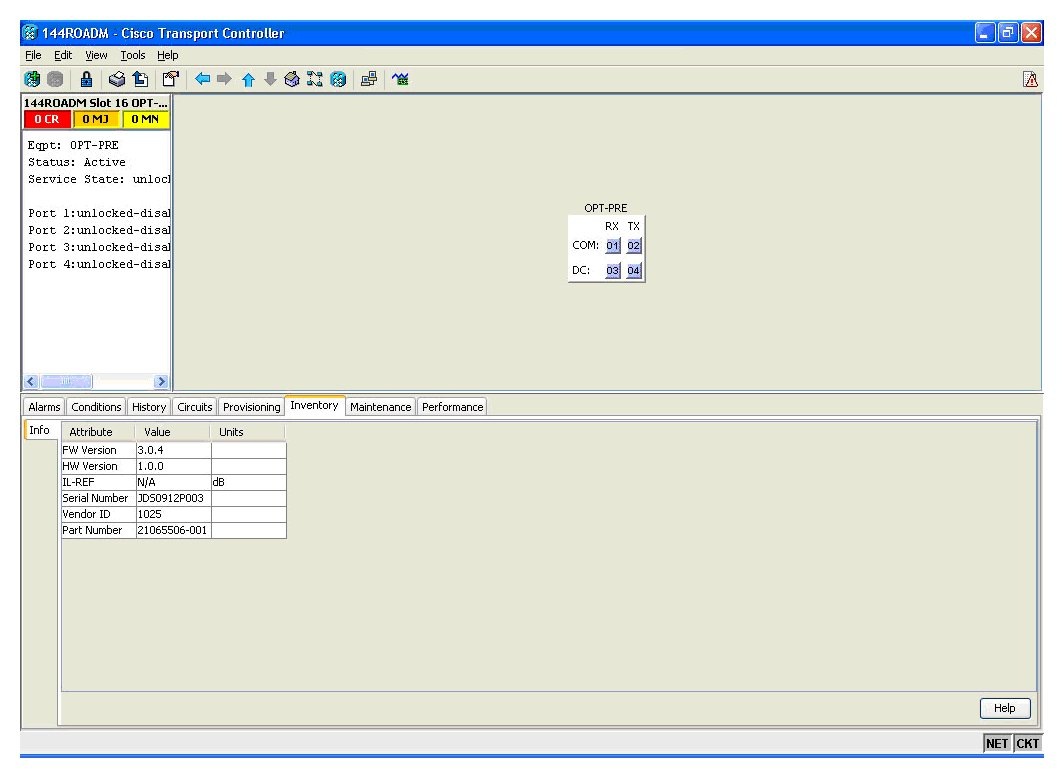Go to home view house icon

click(292, 79)
